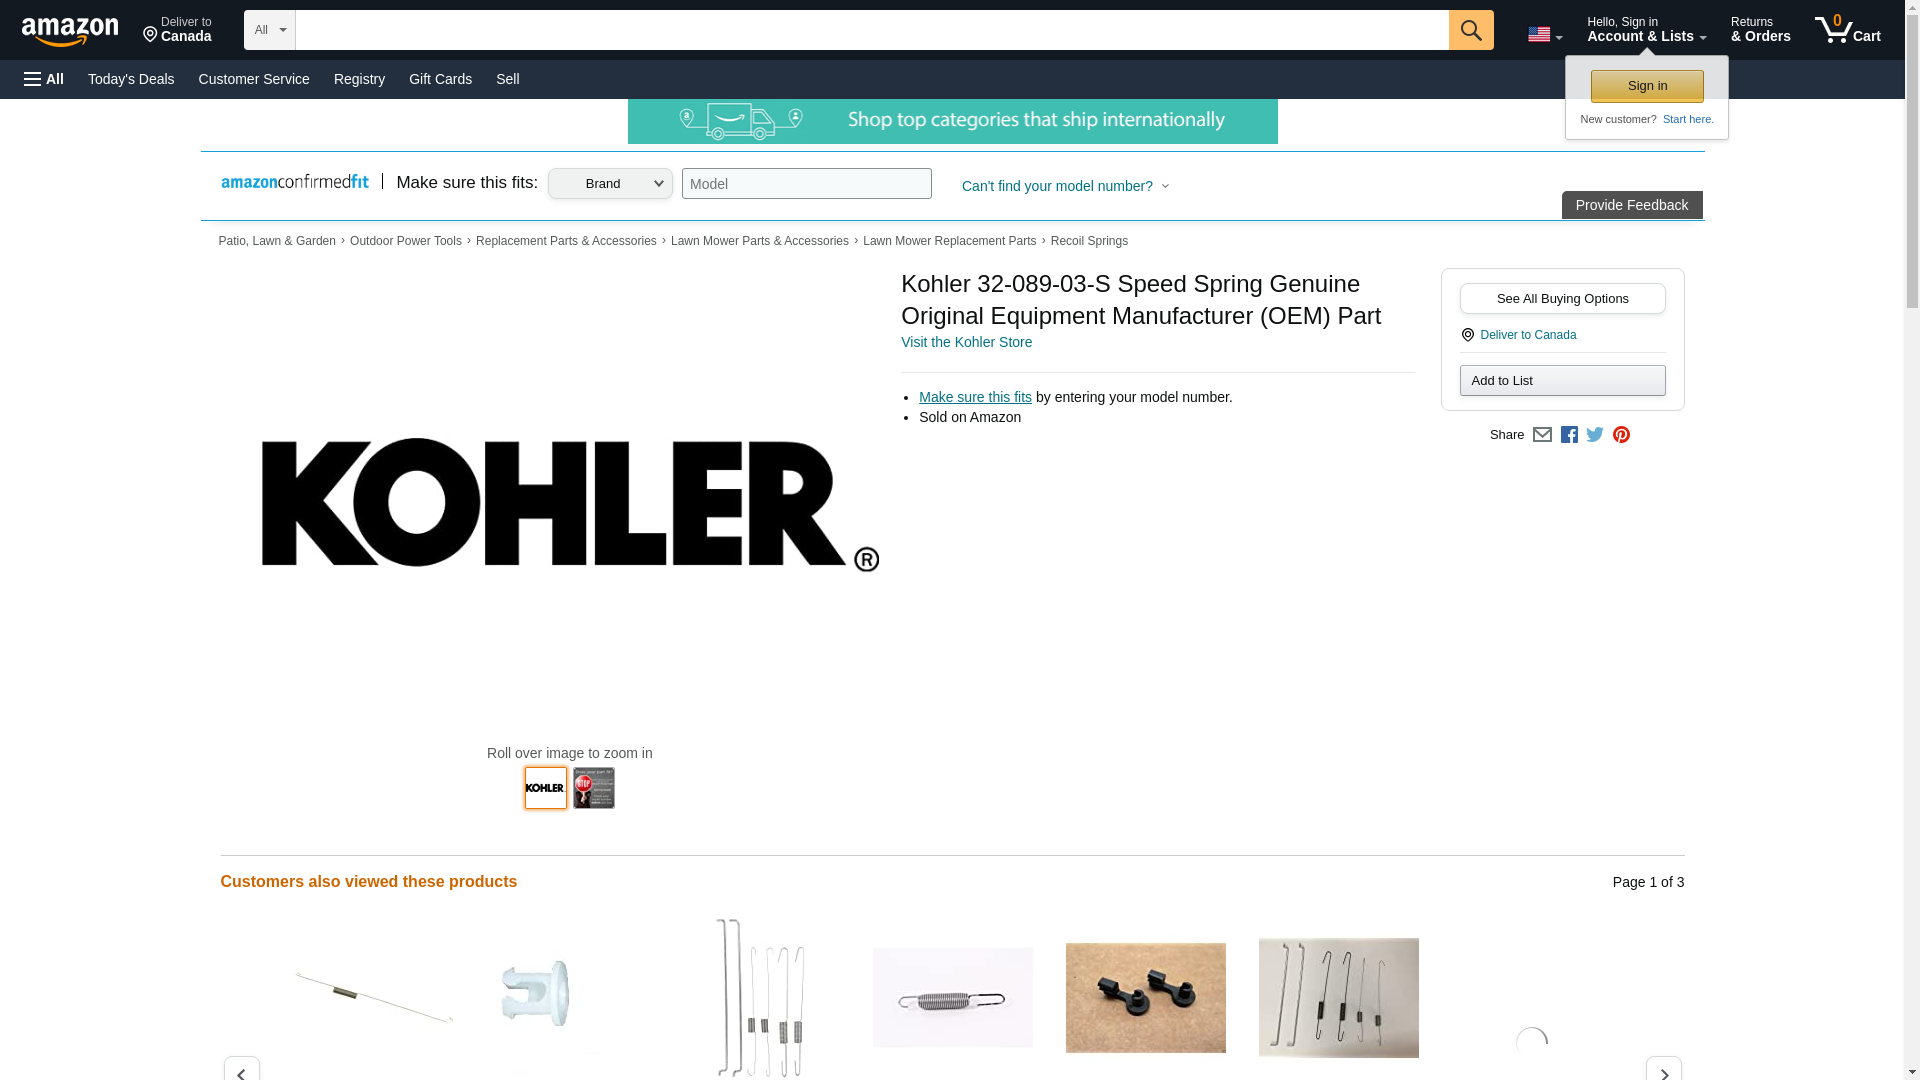Share on Facebook icon
Screen dimensions: 1920x1080
click(x=1569, y=435)
